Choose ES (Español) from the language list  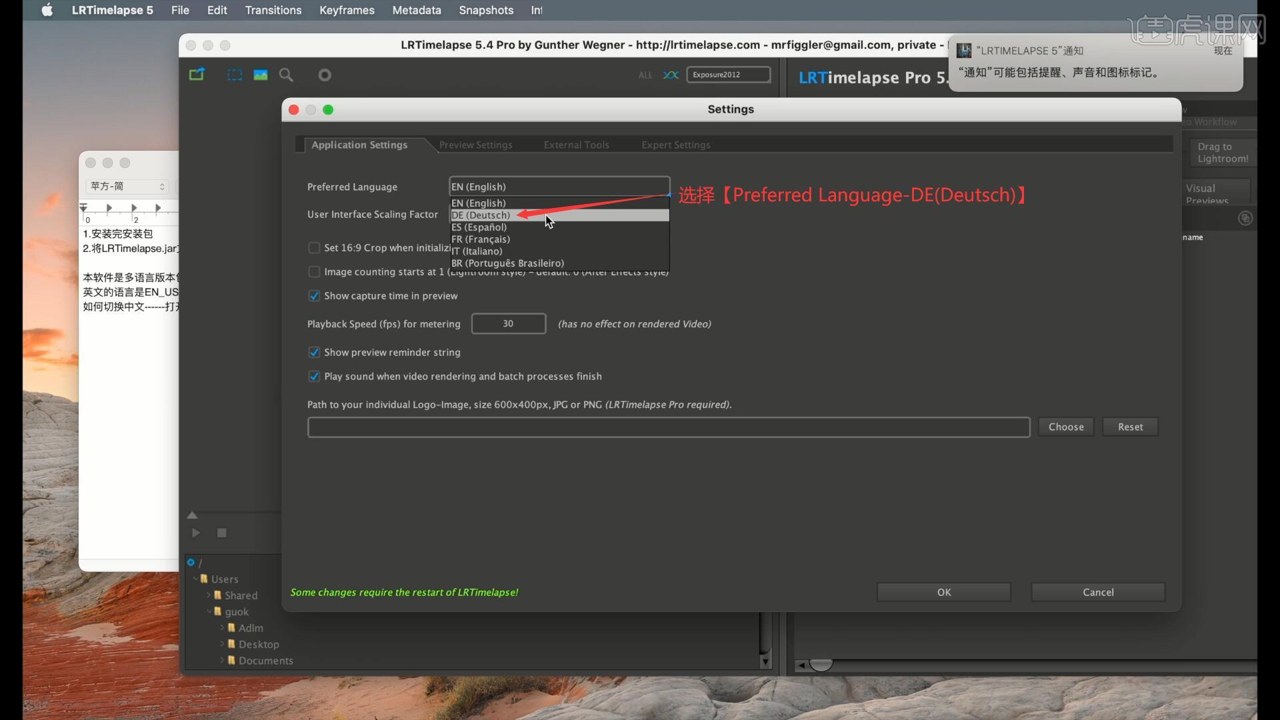pos(559,227)
